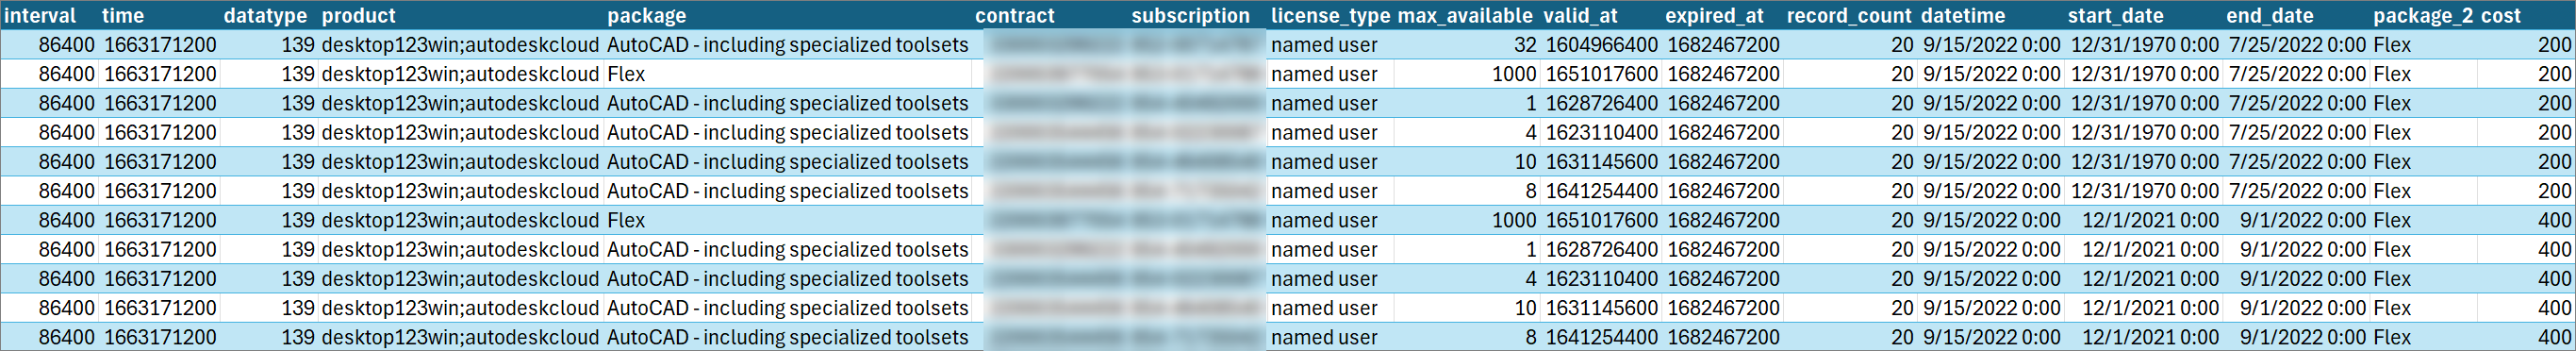Select valid_at 1628726400 in the cost 200 row
This screenshot has height=351, width=2576.
[1601, 103]
